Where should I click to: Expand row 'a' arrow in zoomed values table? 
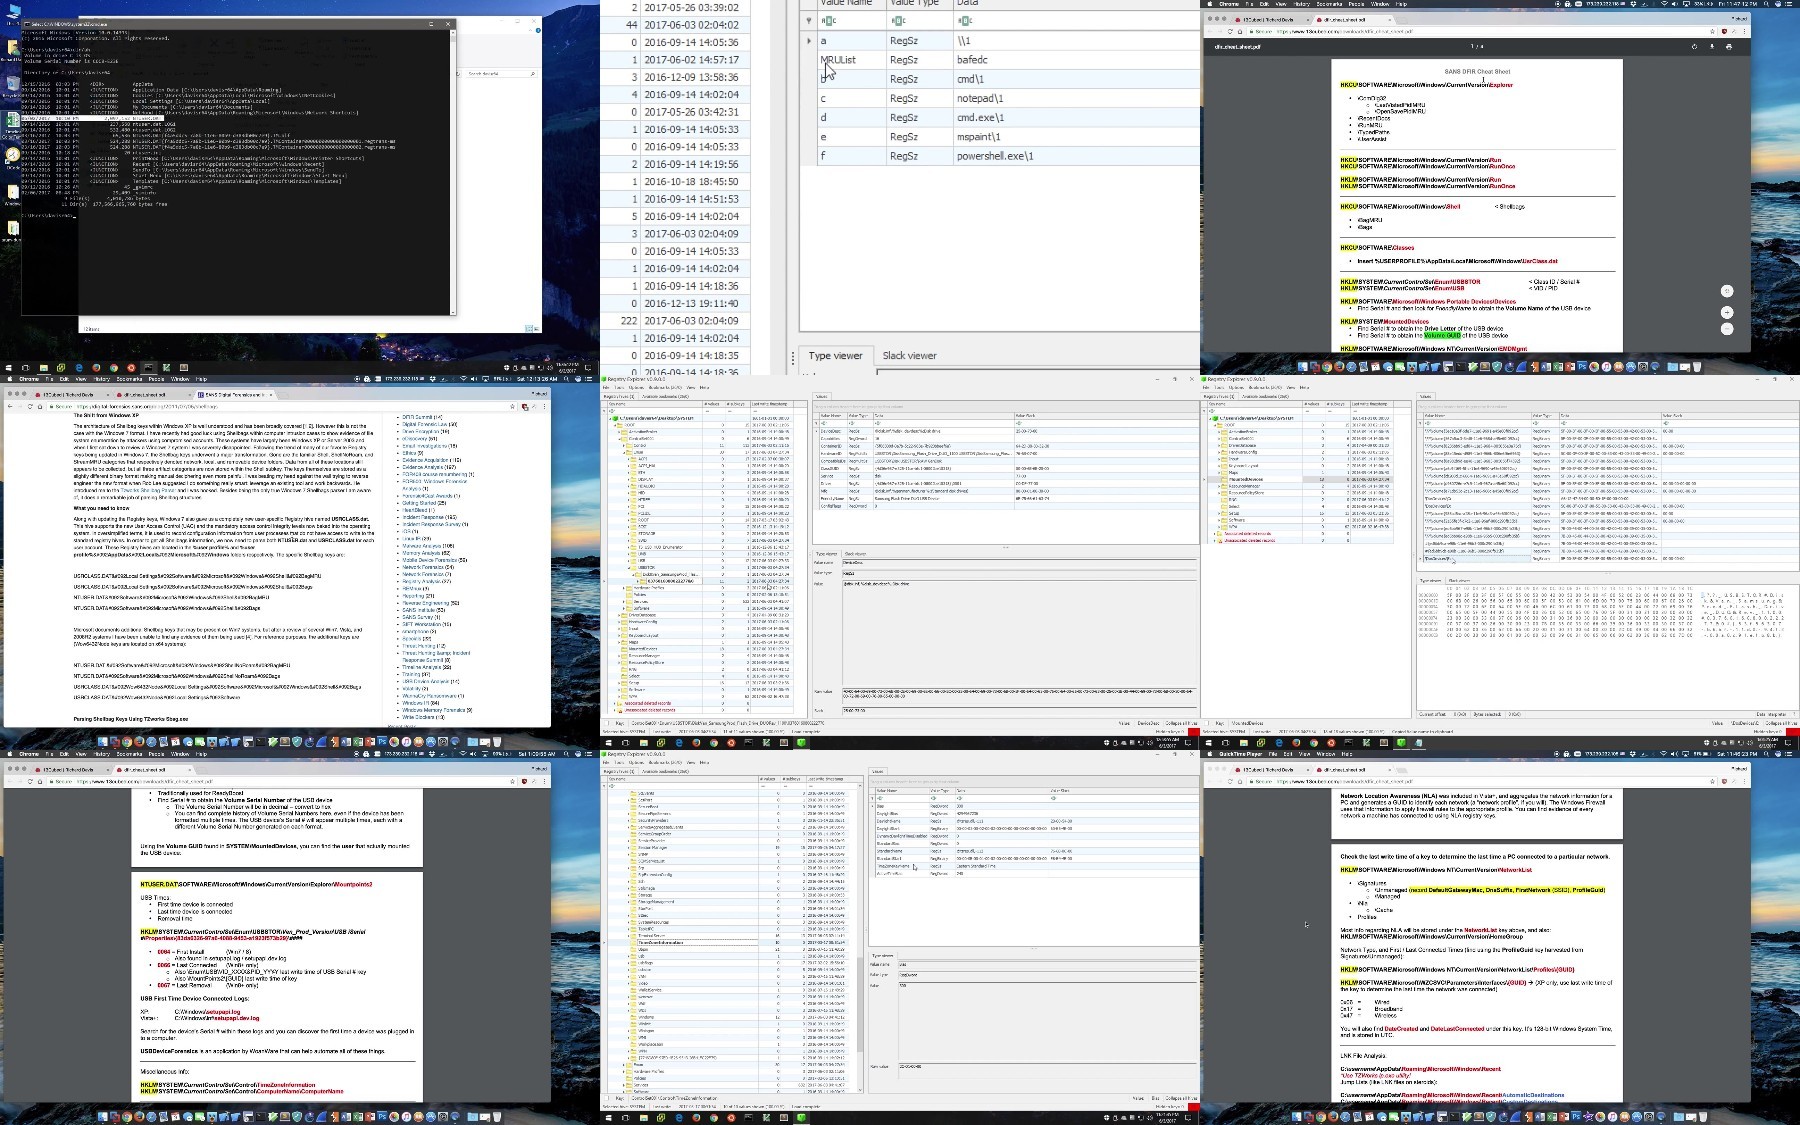pos(808,41)
